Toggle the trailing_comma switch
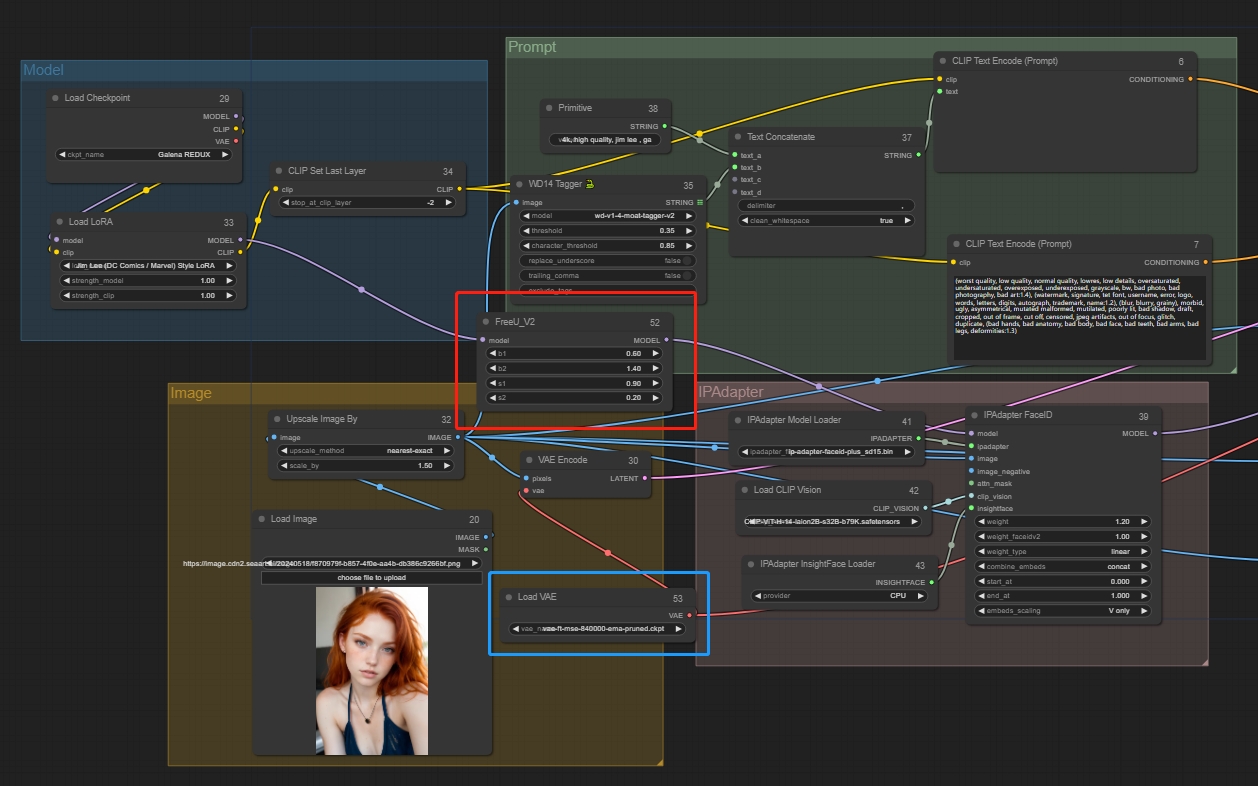The height and width of the screenshot is (786, 1258). point(688,275)
